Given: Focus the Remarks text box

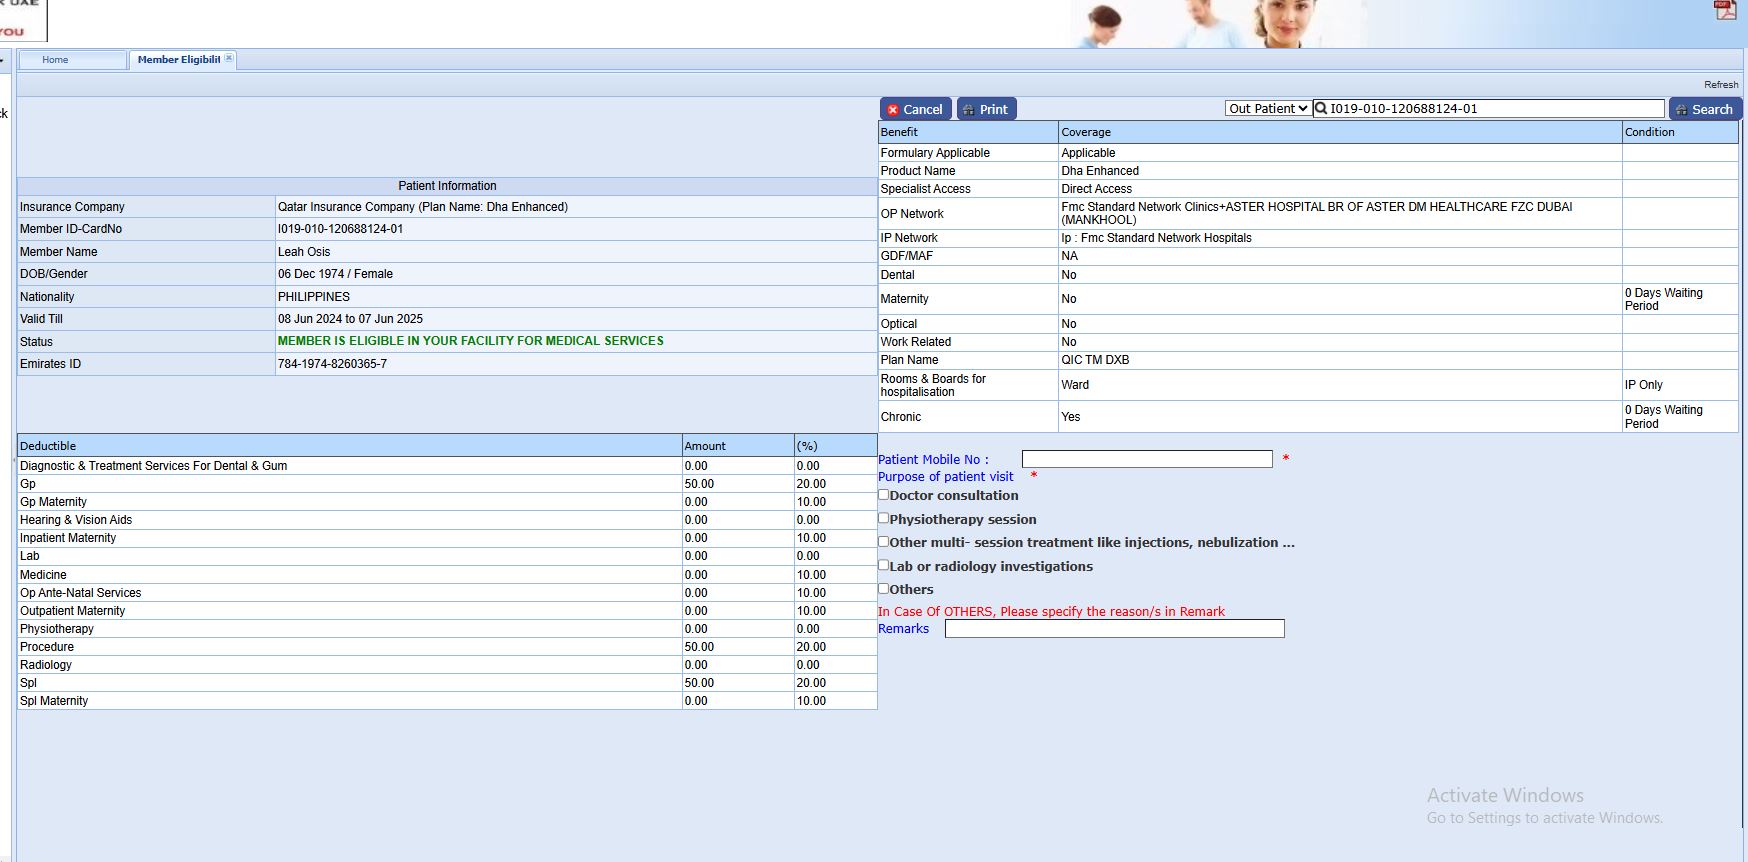Looking at the screenshot, I should (1114, 629).
